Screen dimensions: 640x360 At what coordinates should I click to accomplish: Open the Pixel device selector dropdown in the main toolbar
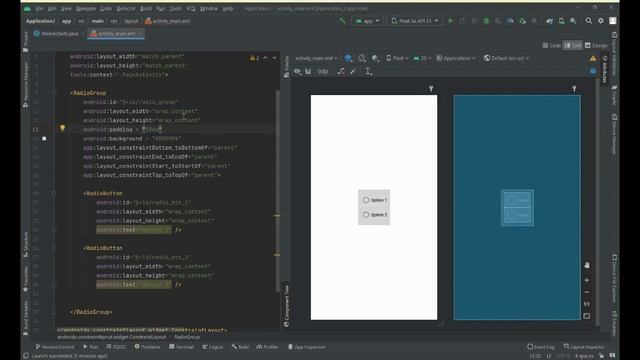(415, 21)
